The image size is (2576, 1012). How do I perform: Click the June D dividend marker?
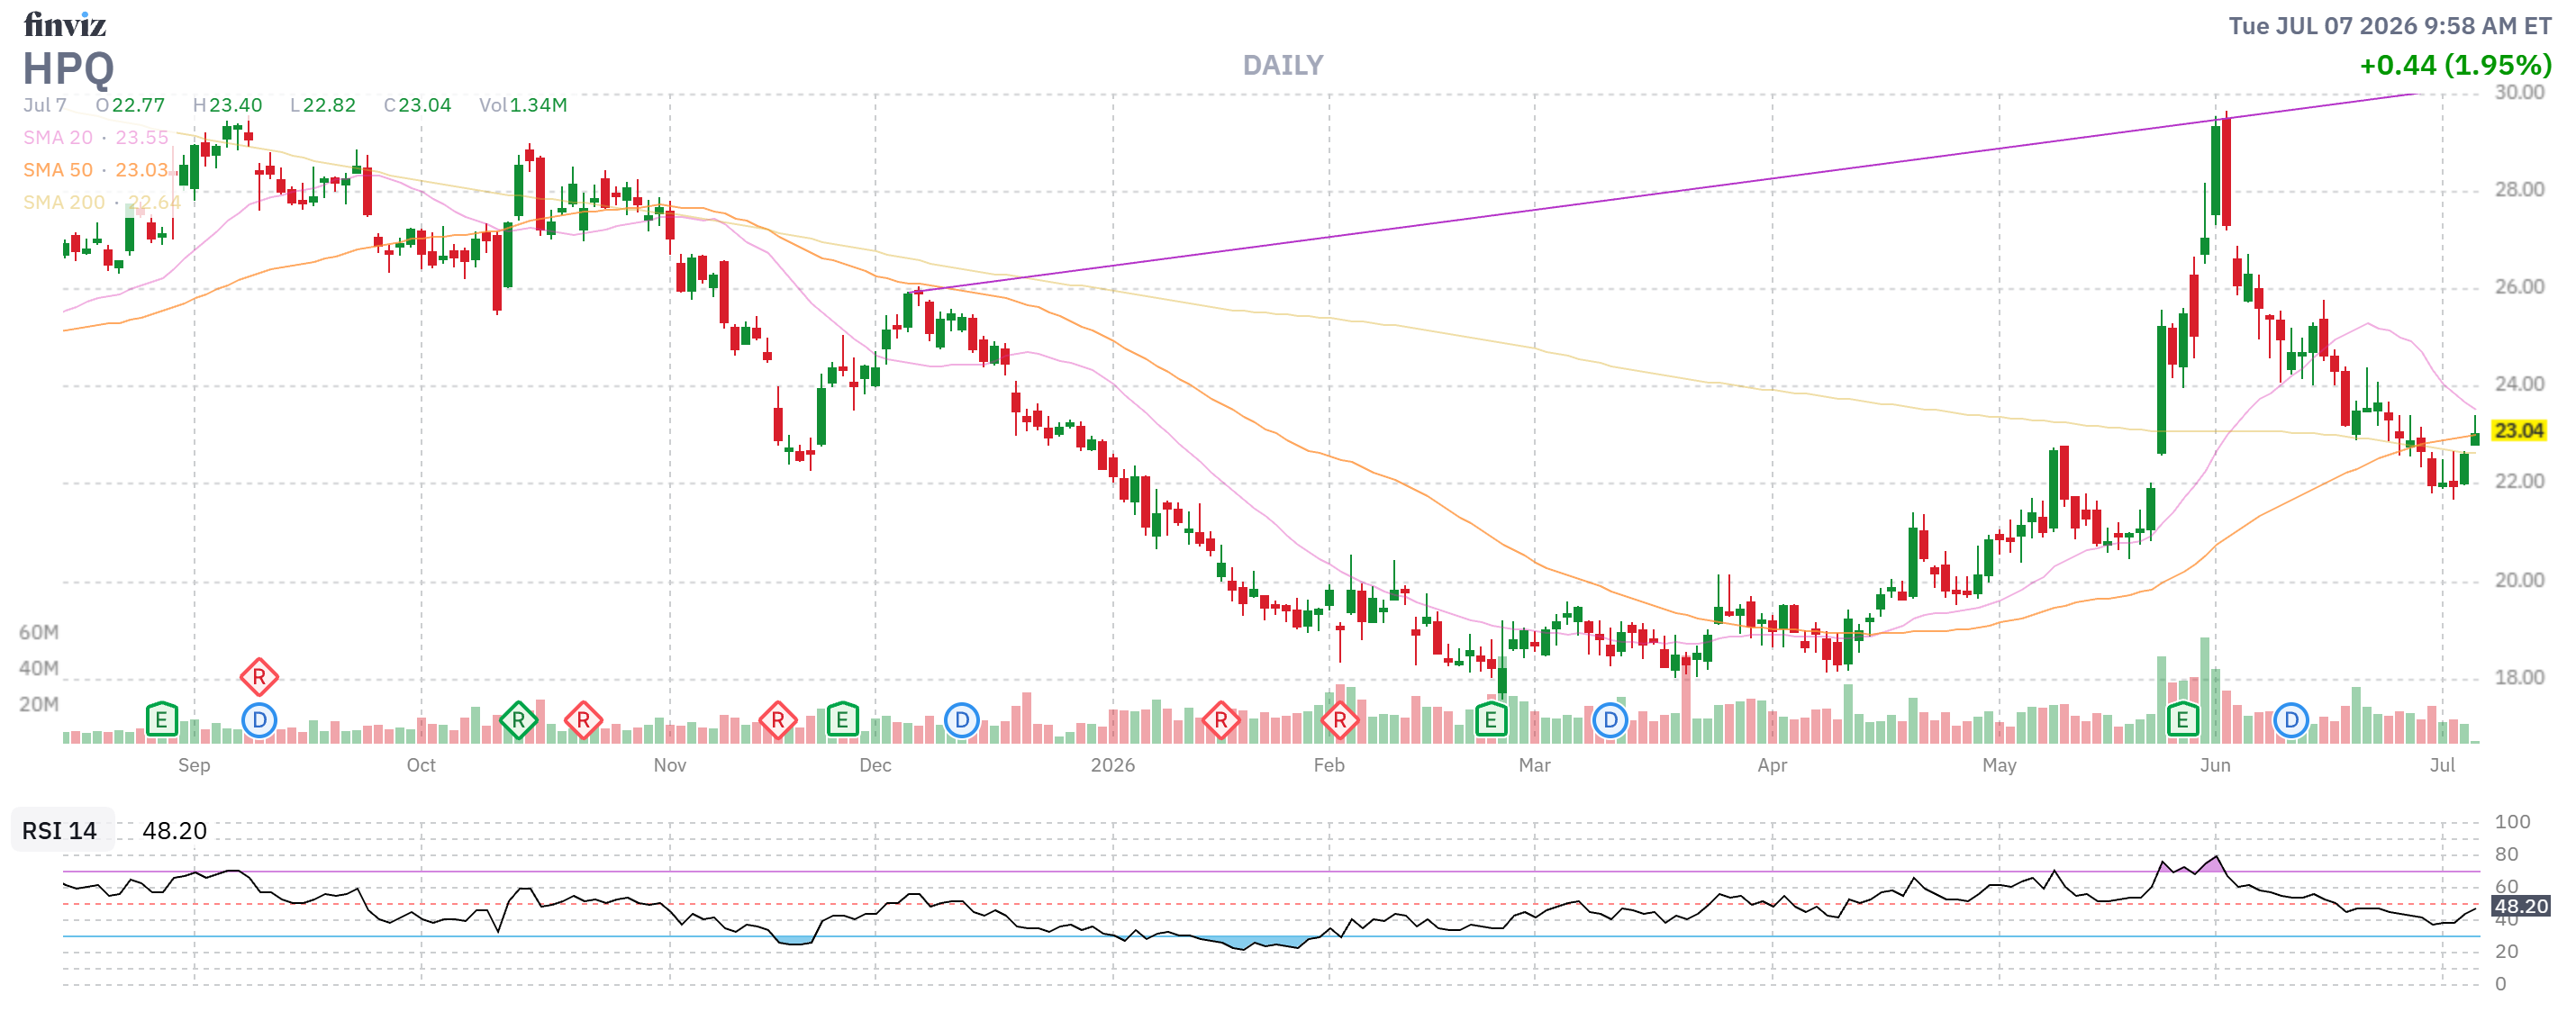coord(2290,719)
